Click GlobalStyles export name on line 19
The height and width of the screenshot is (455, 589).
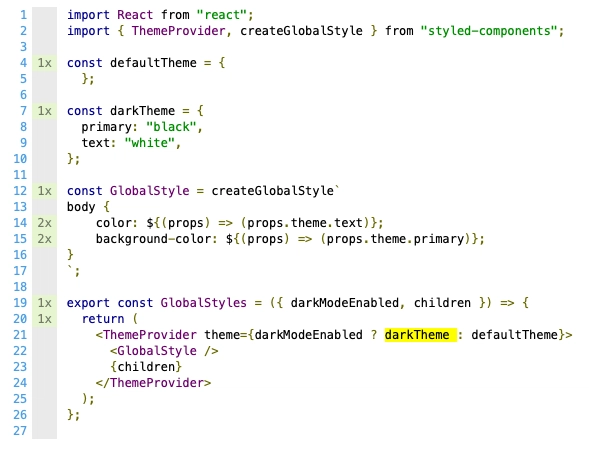tap(204, 303)
